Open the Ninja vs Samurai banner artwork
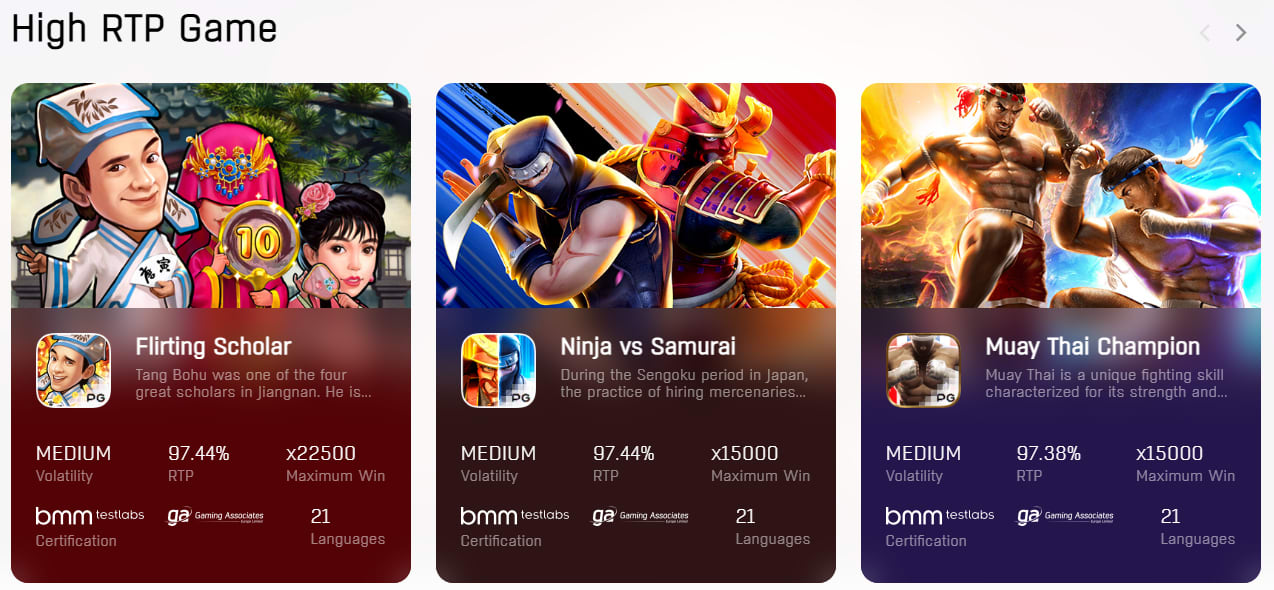Viewport: 1274px width, 590px height. click(636, 196)
